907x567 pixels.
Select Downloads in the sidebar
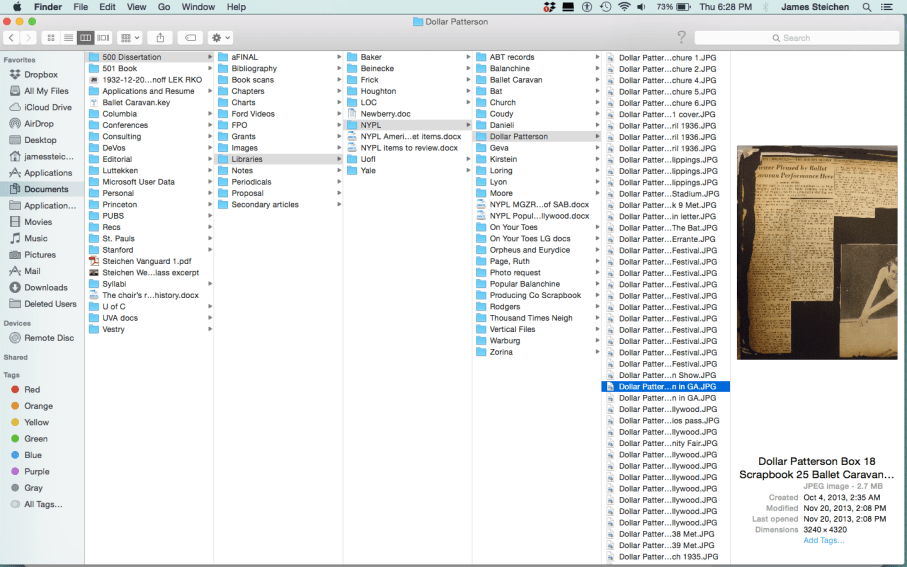point(45,287)
